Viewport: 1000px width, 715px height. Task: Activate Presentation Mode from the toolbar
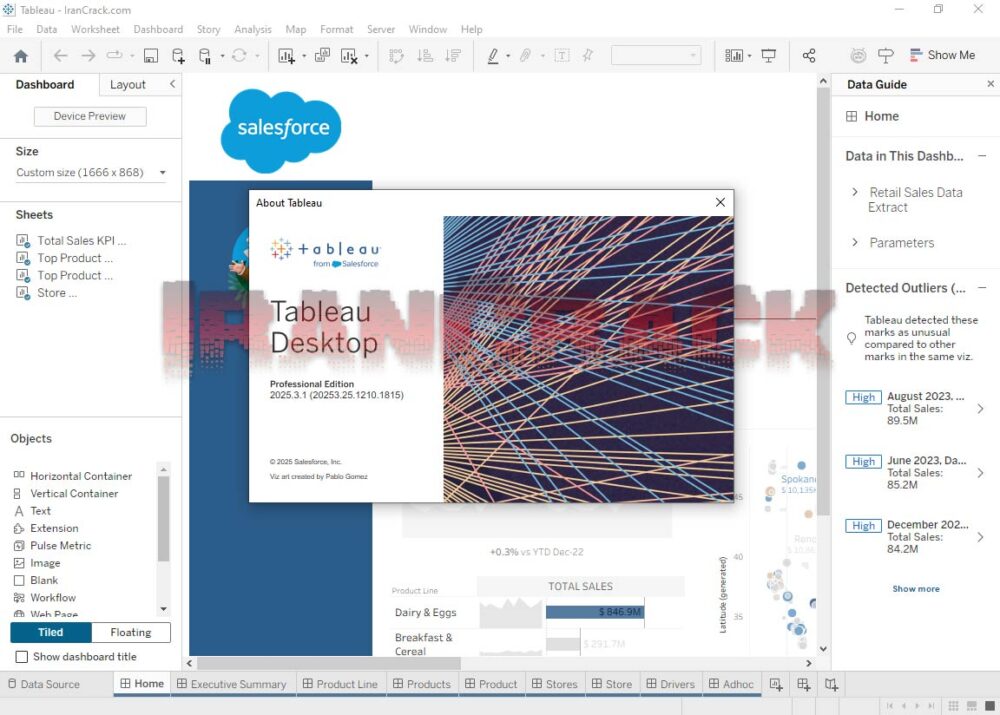[x=768, y=55]
